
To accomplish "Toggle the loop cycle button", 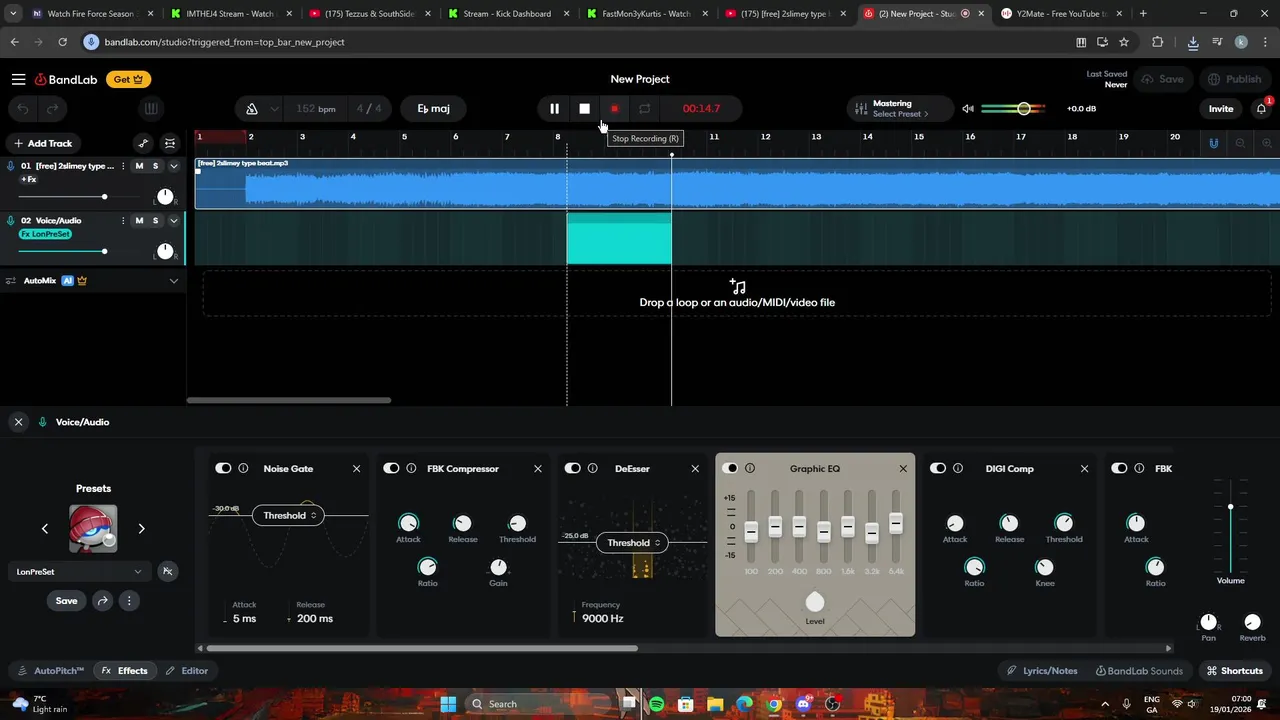I will (x=645, y=109).
